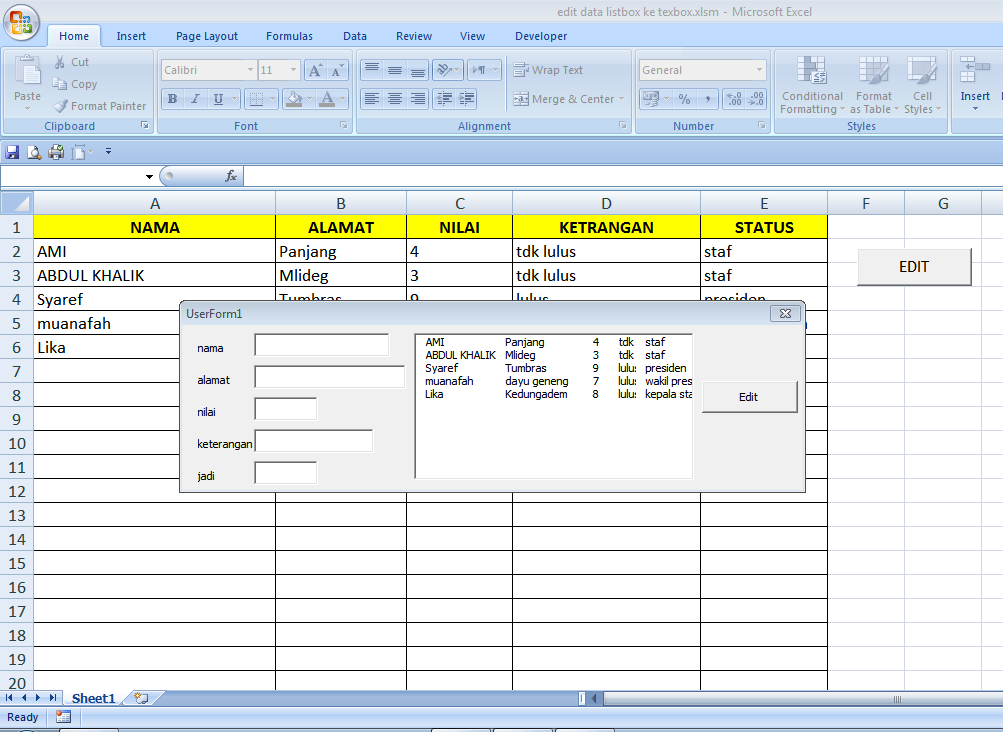Click Increase Decimal in the Number group
This screenshot has width=1003, height=732.
[733, 99]
